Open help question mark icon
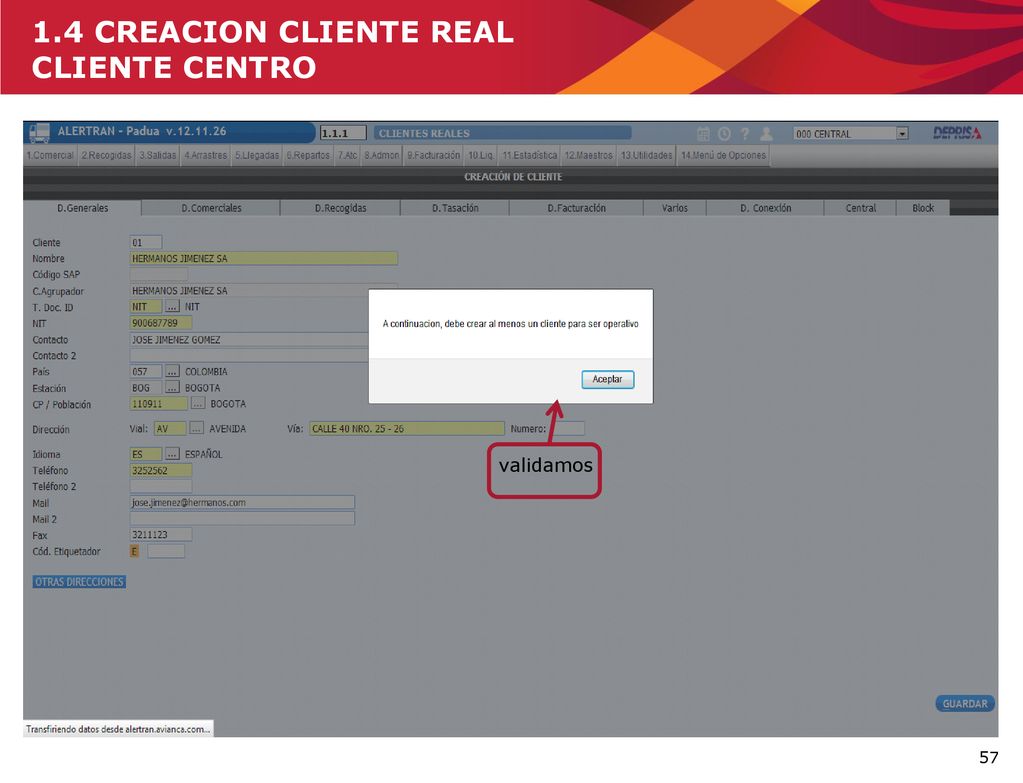The image size is (1023, 783). (x=745, y=133)
